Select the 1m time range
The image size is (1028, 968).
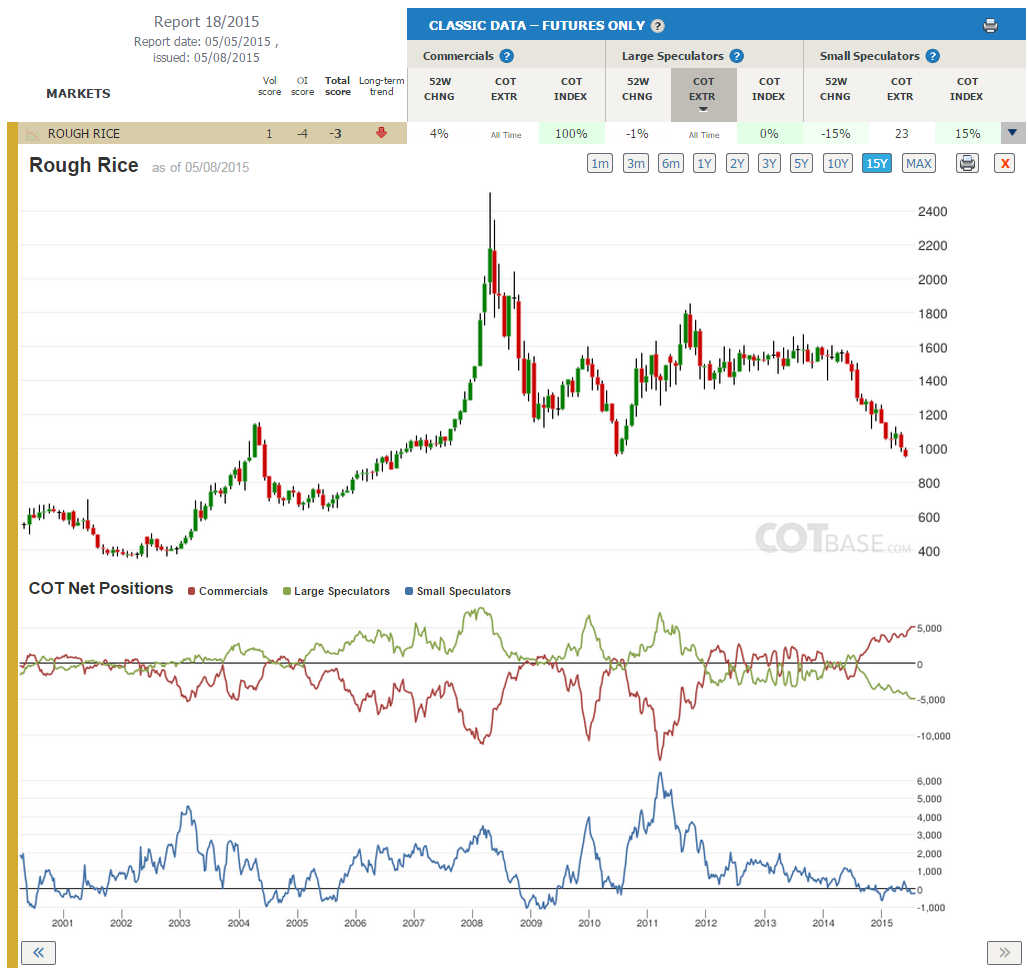(600, 163)
